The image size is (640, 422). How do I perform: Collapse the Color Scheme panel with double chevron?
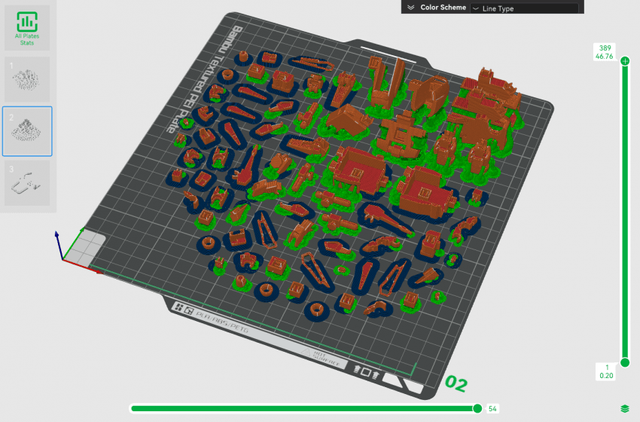[x=410, y=7]
